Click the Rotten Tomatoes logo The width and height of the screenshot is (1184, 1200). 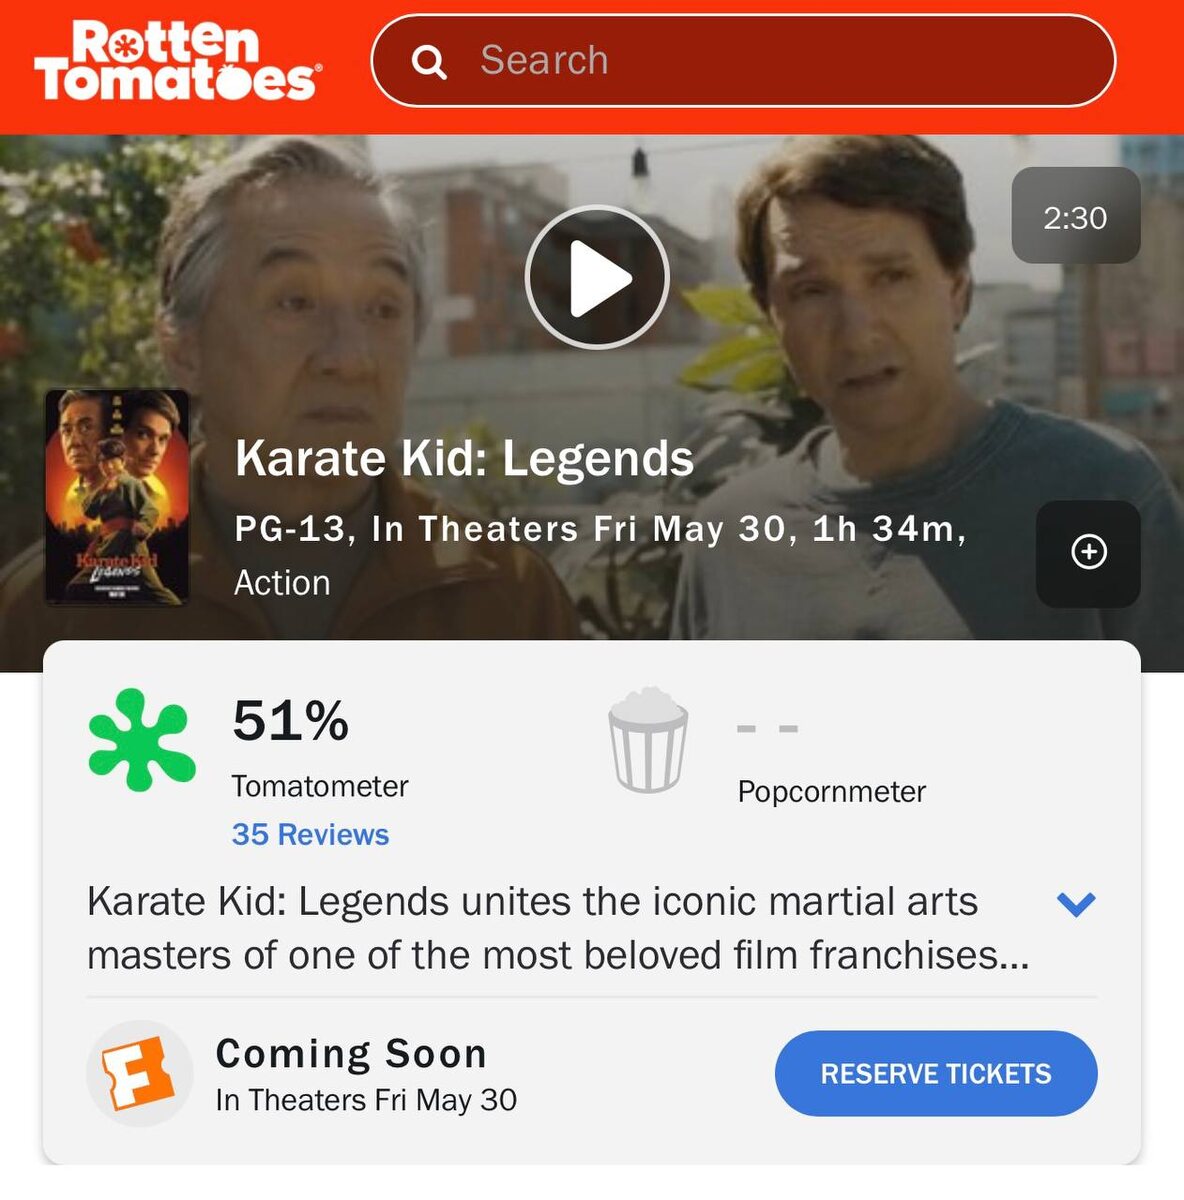(178, 60)
